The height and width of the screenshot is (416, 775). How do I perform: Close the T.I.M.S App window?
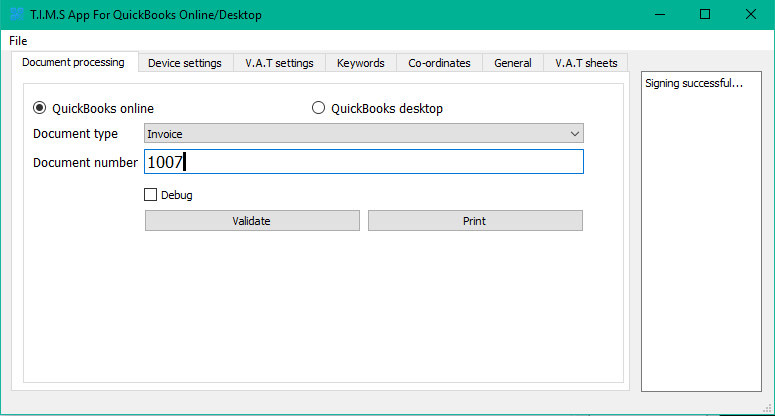pyautogui.click(x=751, y=14)
